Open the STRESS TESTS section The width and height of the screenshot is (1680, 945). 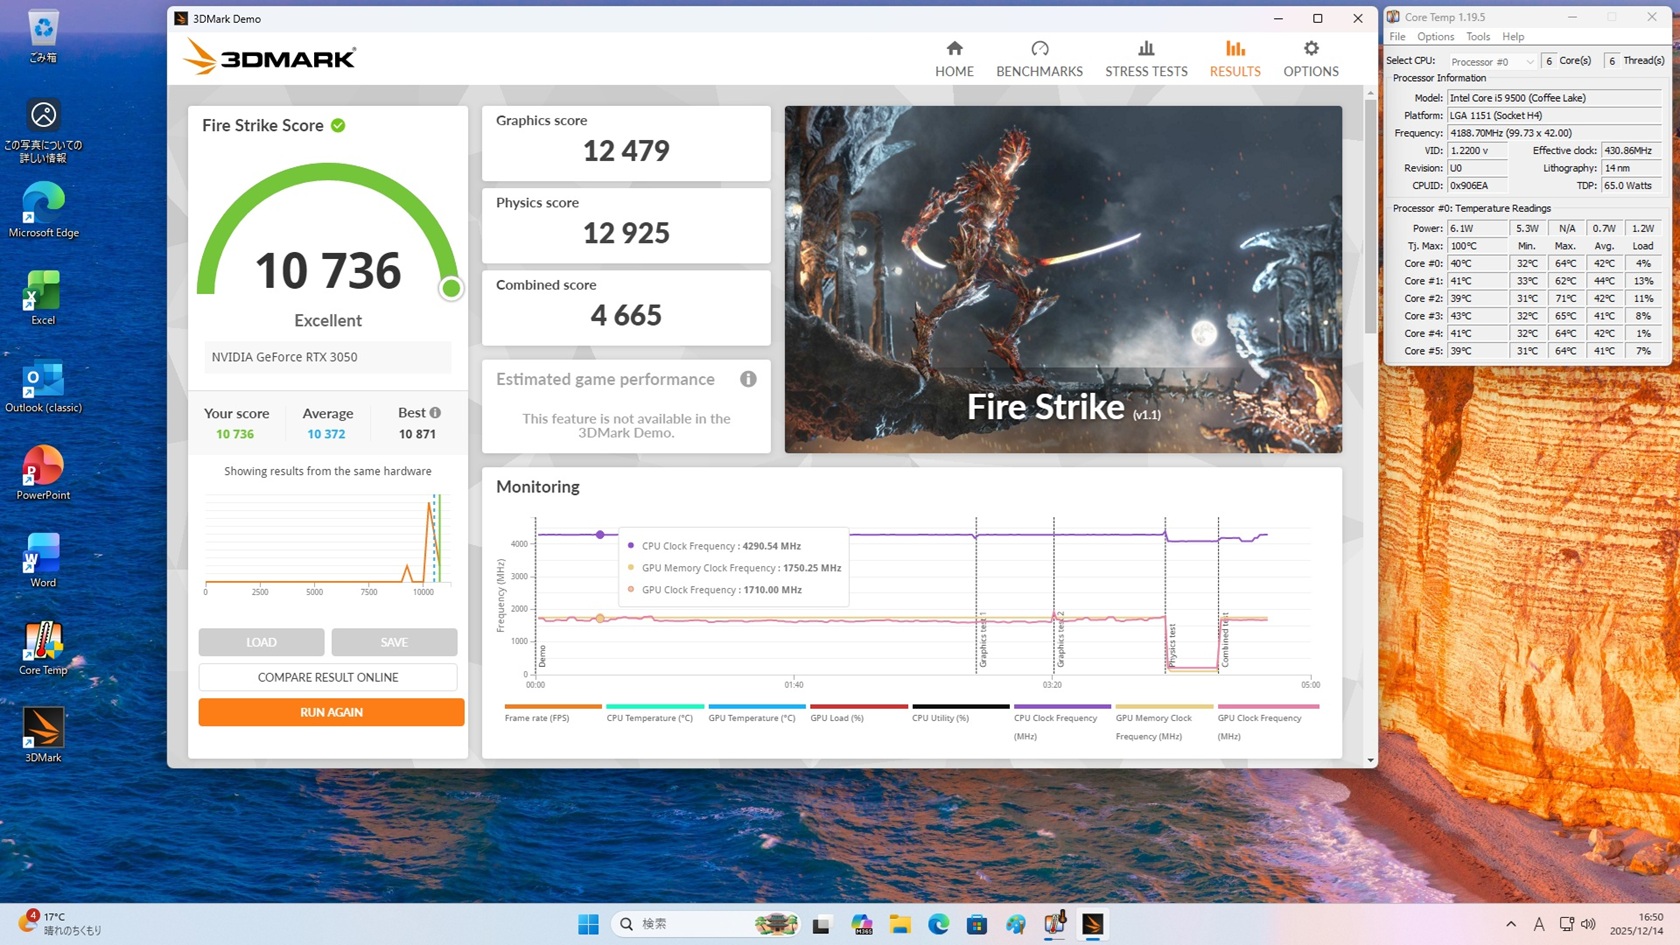point(1146,59)
